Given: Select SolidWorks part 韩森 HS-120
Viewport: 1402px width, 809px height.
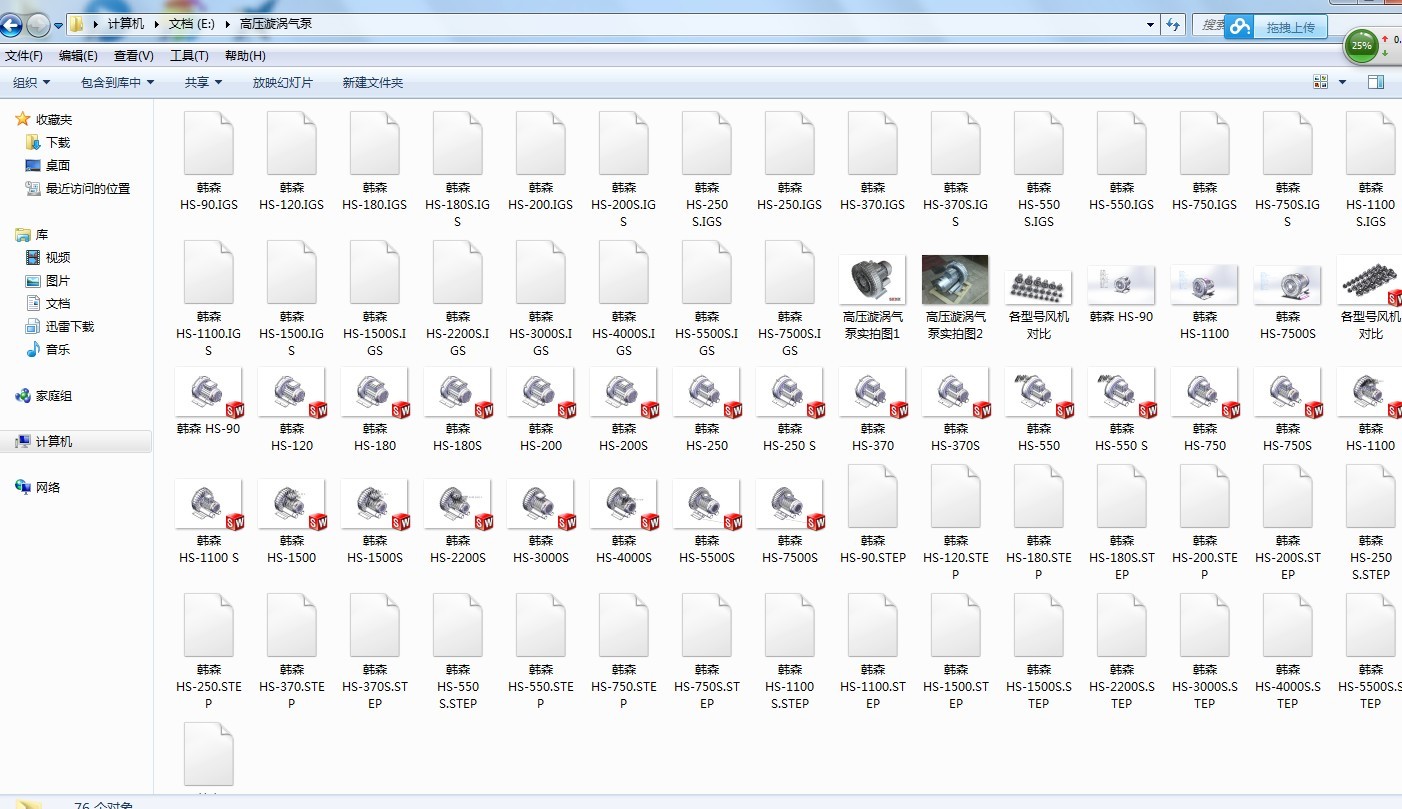Looking at the screenshot, I should (292, 410).
